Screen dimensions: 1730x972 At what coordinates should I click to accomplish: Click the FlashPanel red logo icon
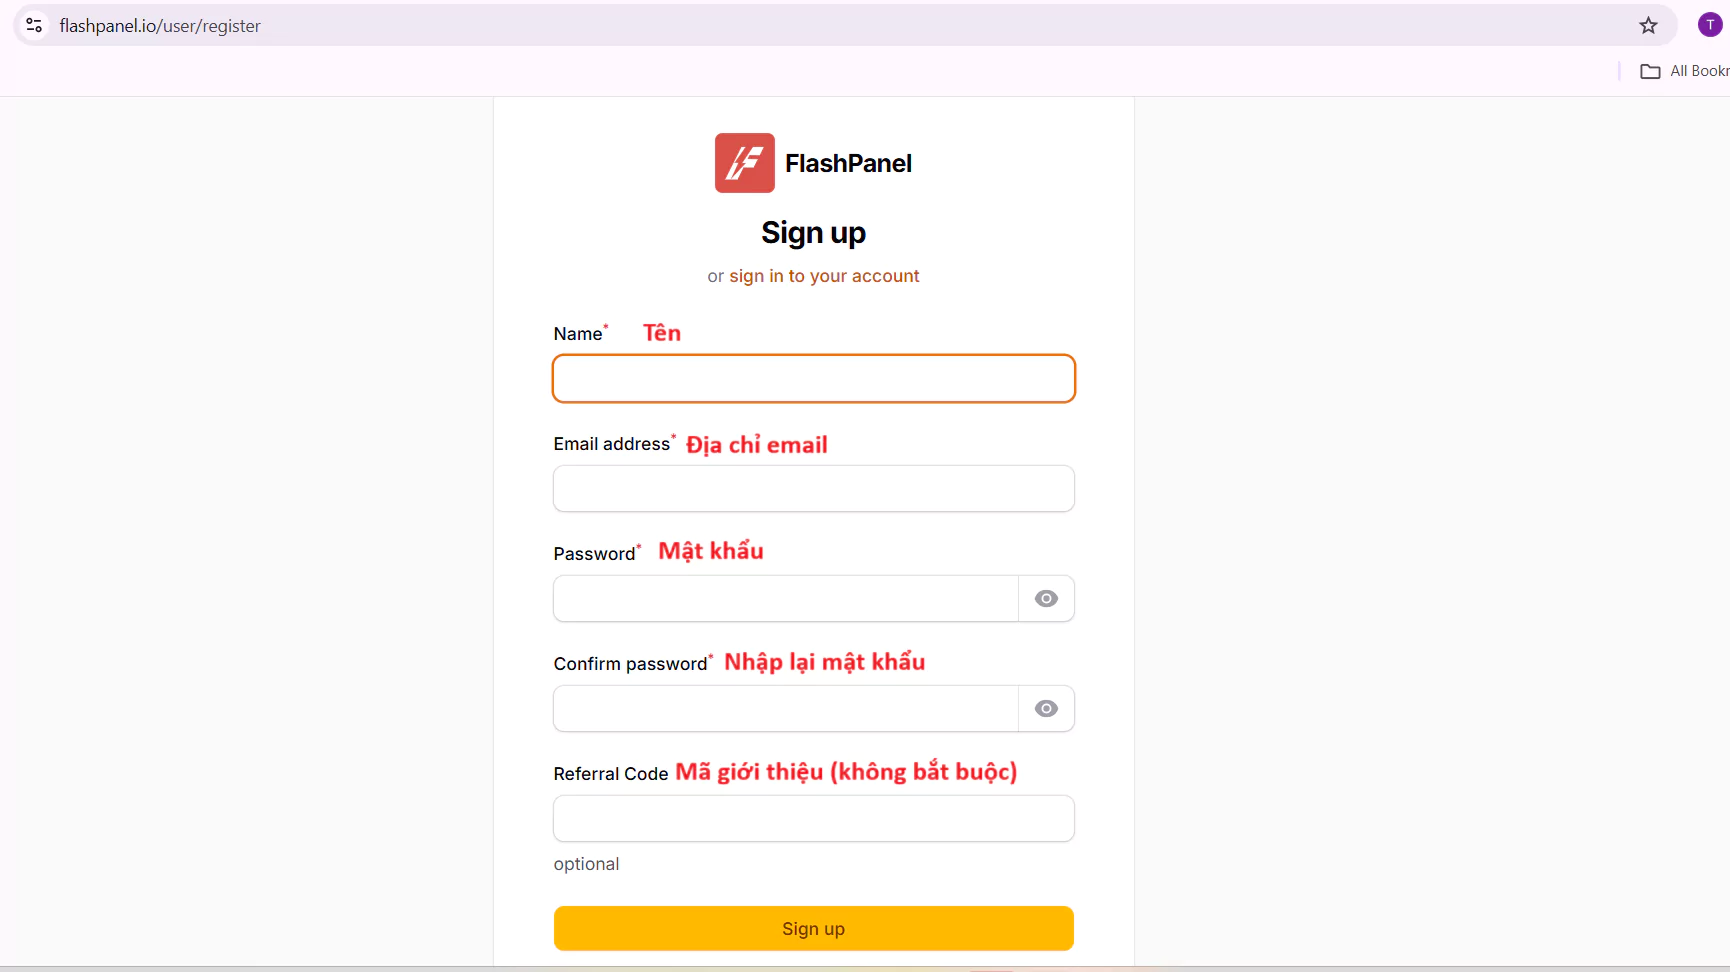[744, 163]
